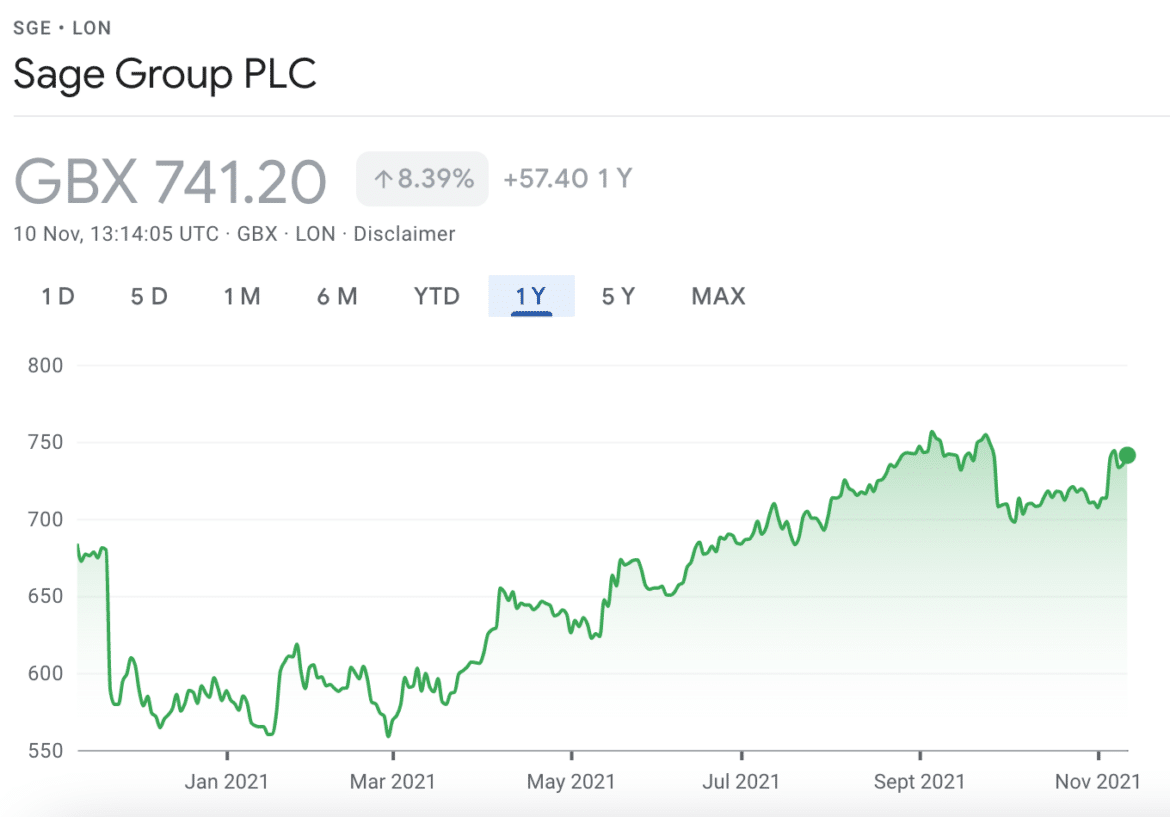The image size is (1170, 817).
Task: Switch to the 5Y chart view
Action: pos(617,296)
